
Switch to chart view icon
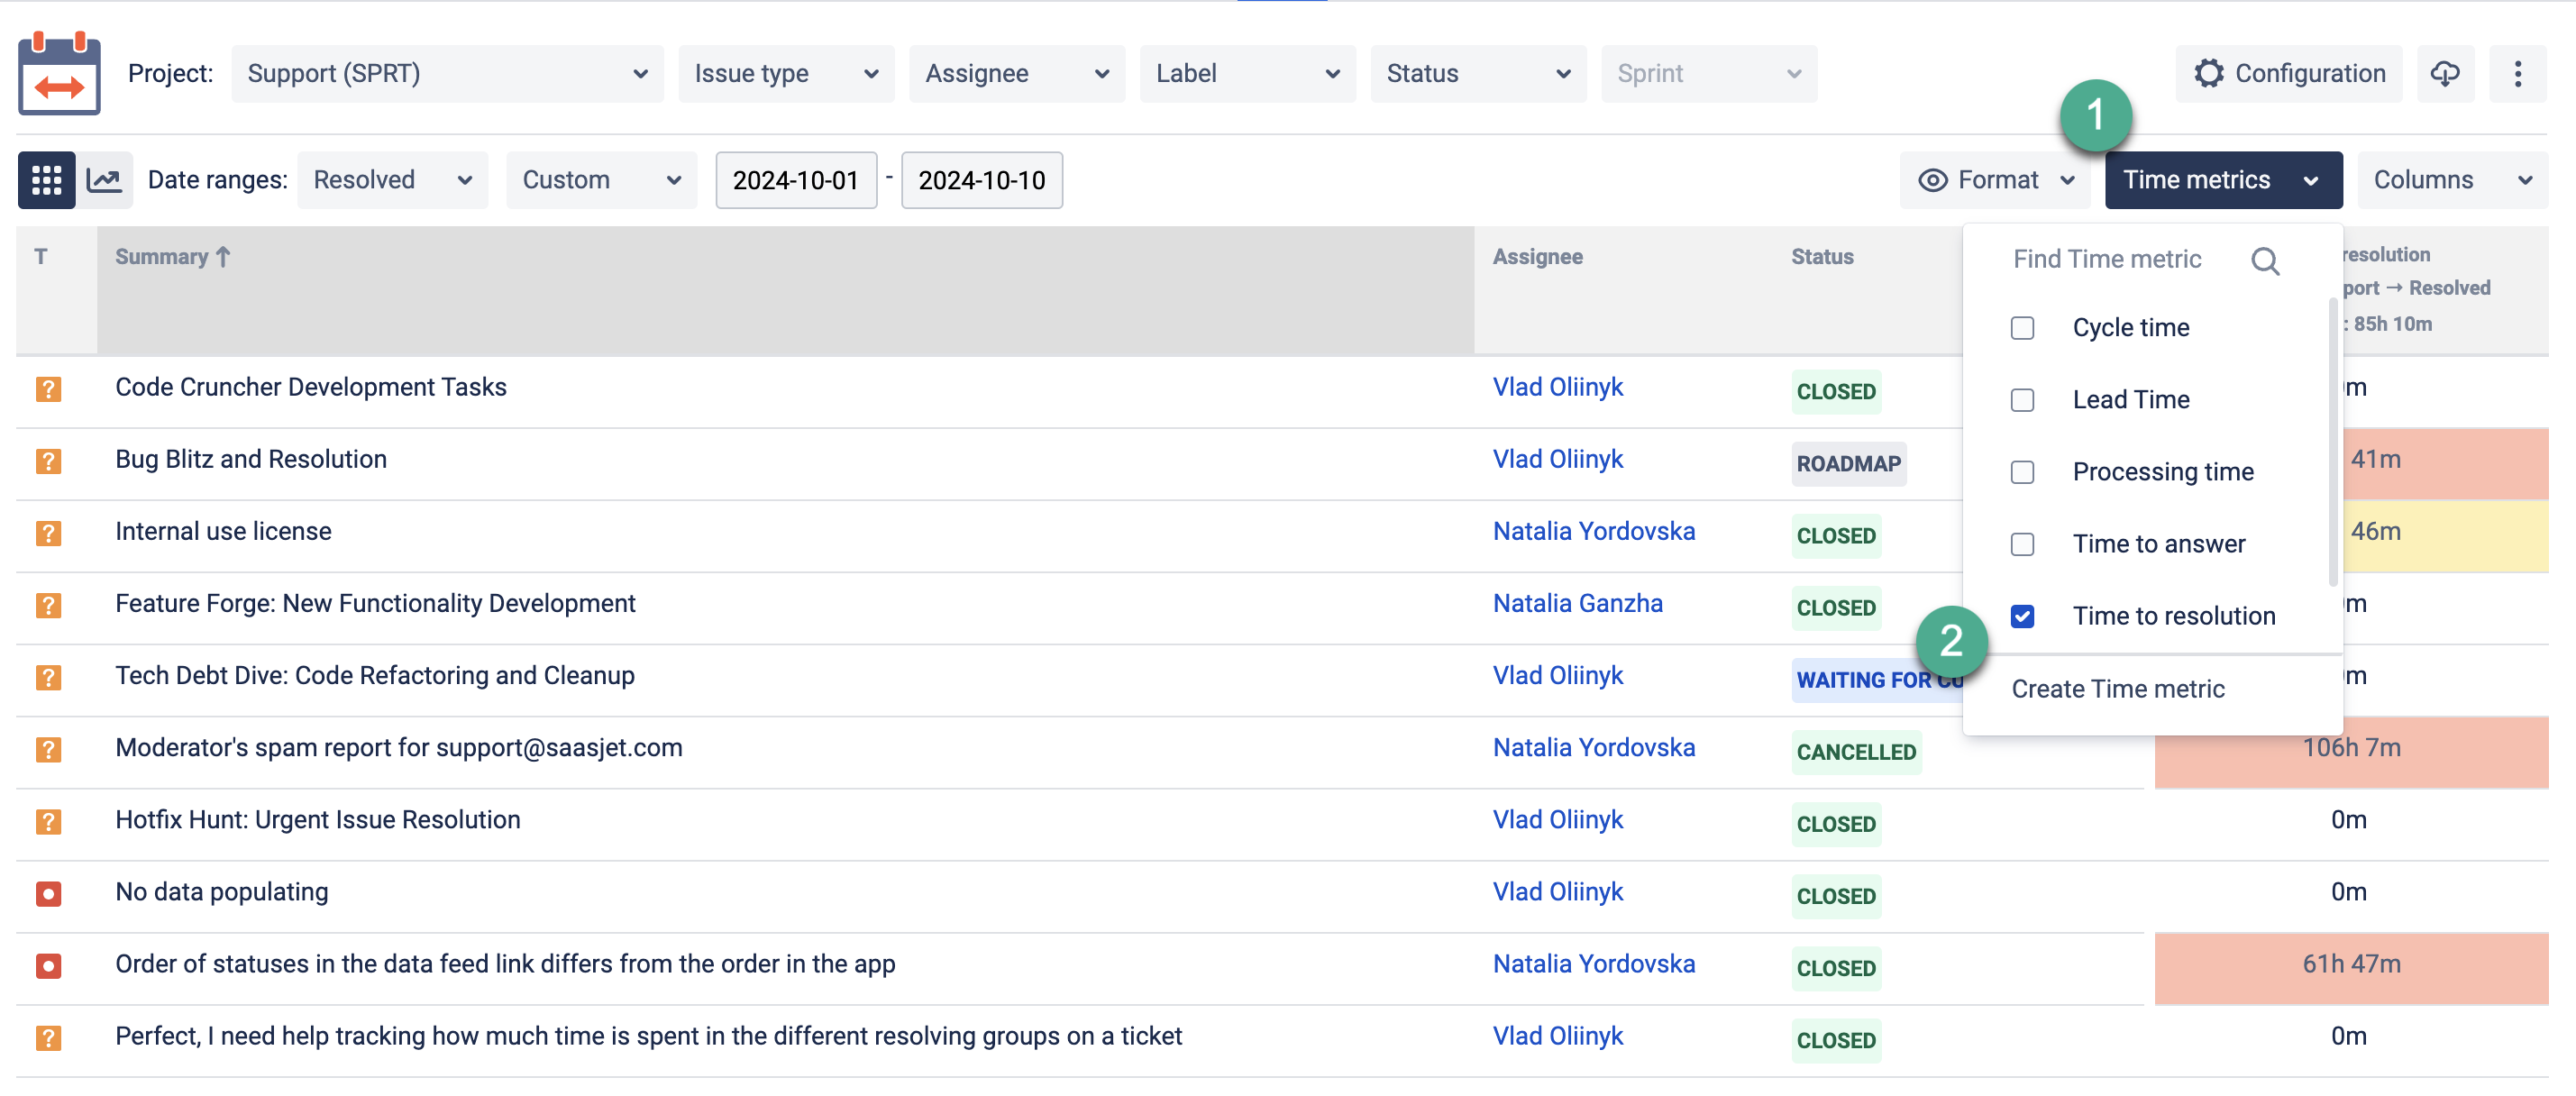(x=104, y=180)
